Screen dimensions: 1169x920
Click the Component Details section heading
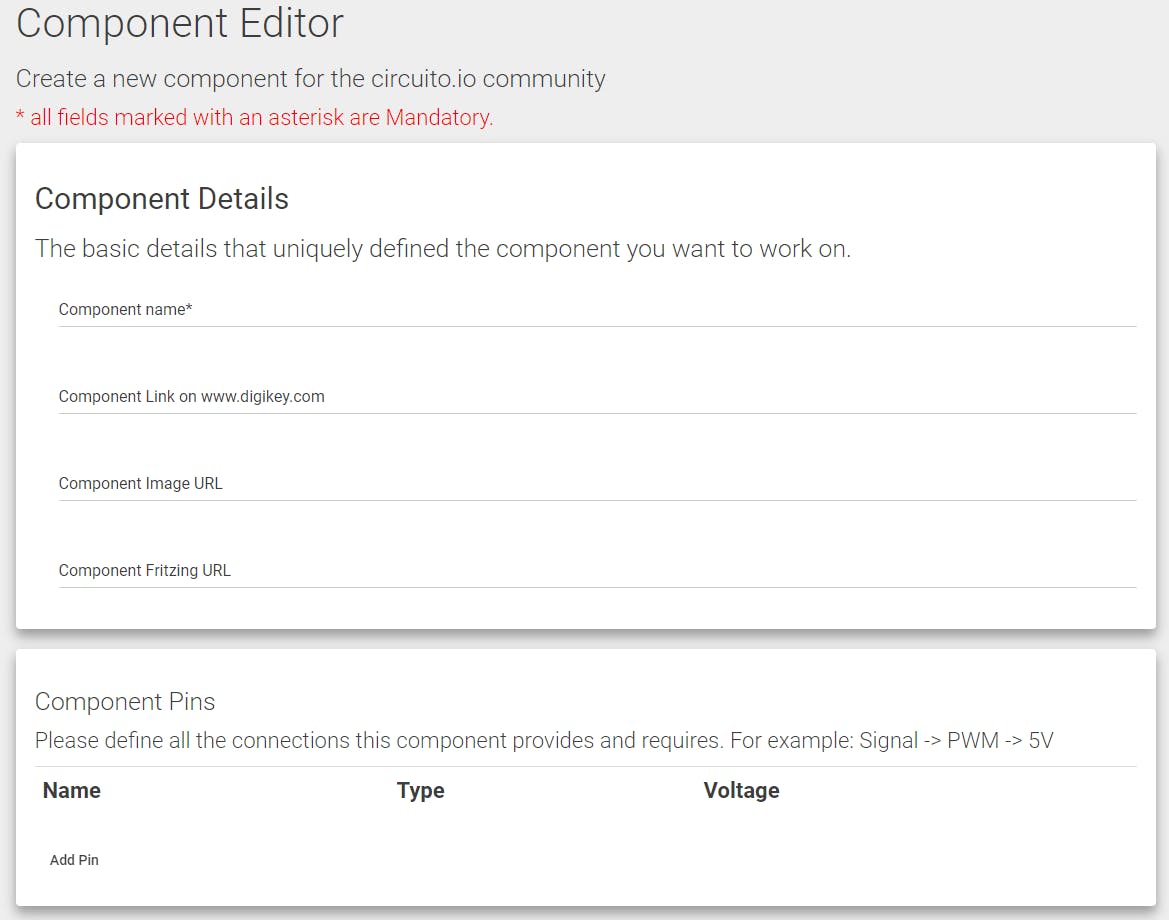(x=162, y=199)
